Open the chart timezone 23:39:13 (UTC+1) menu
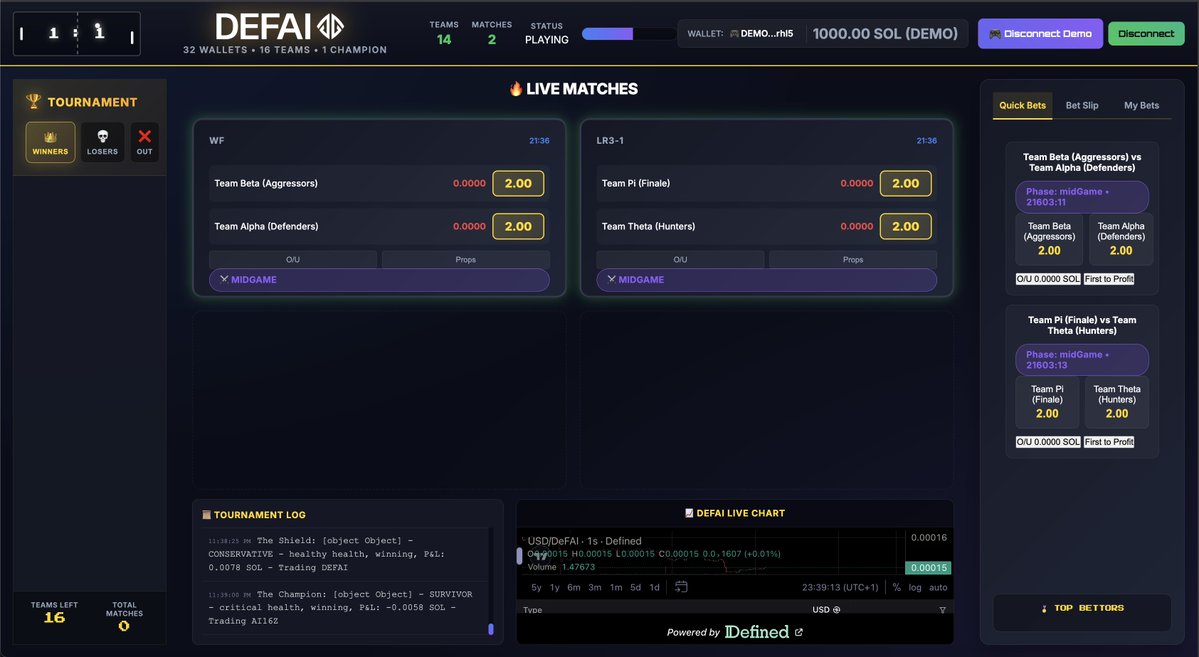 pos(840,587)
